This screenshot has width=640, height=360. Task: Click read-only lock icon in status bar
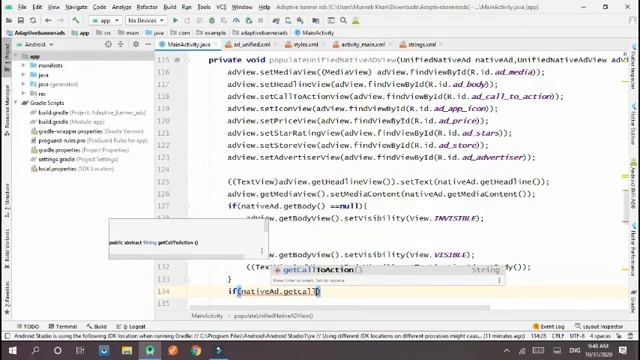pyautogui.click(x=619, y=336)
